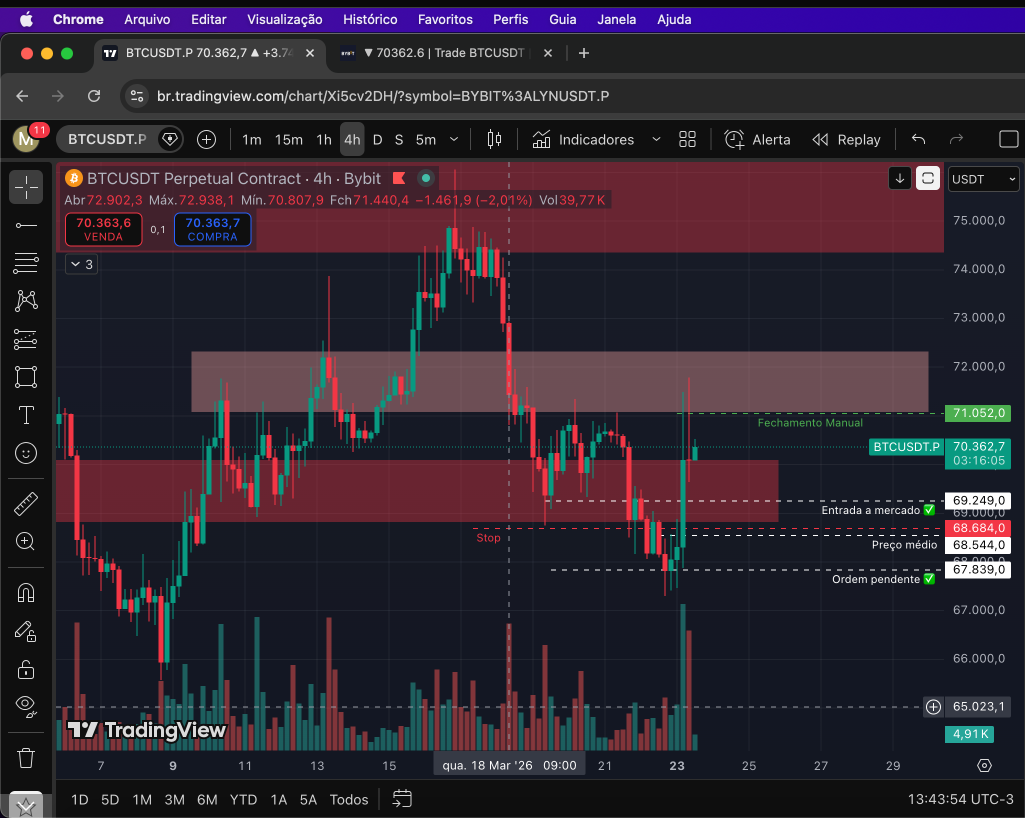
Task: Click the add symbol plus icon
Action: point(207,139)
